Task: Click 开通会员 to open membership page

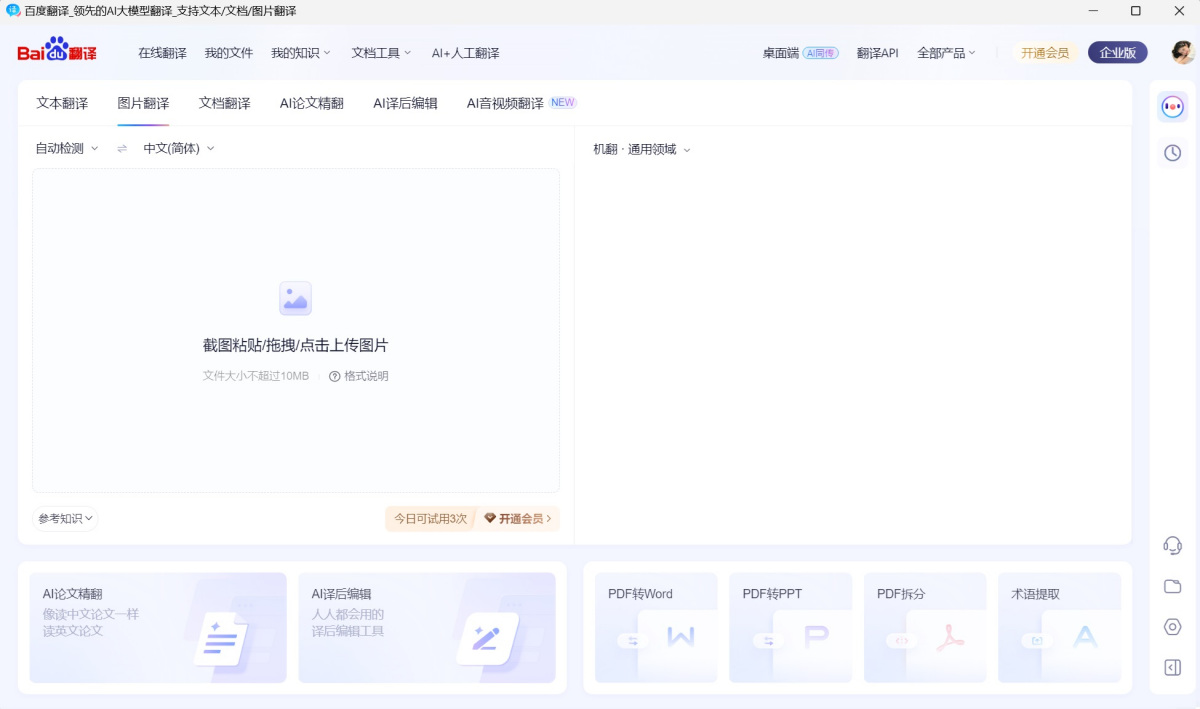Action: tap(1044, 52)
